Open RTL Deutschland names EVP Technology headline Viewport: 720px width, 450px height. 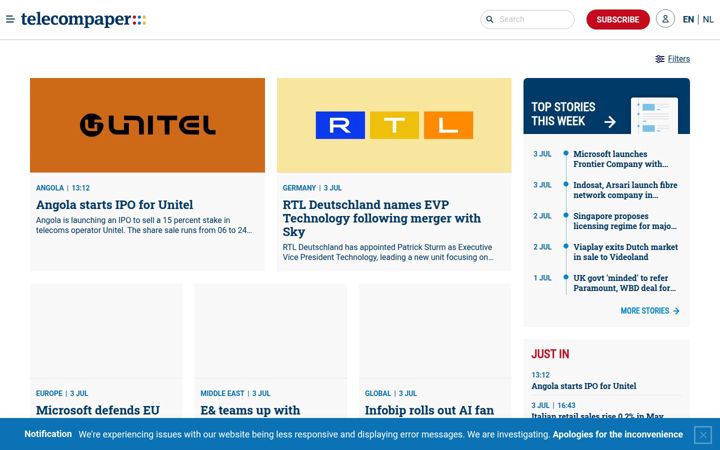click(x=382, y=218)
